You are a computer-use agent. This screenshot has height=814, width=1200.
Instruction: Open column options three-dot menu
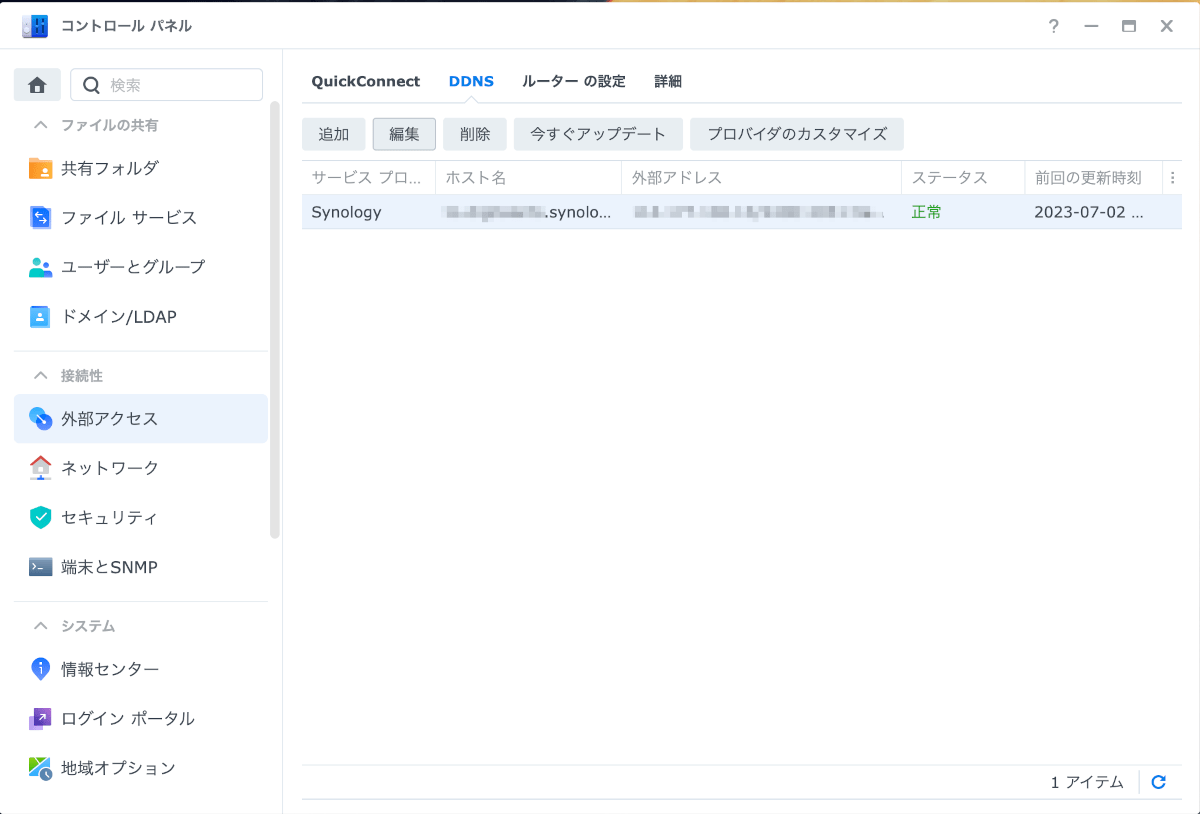(x=1172, y=178)
